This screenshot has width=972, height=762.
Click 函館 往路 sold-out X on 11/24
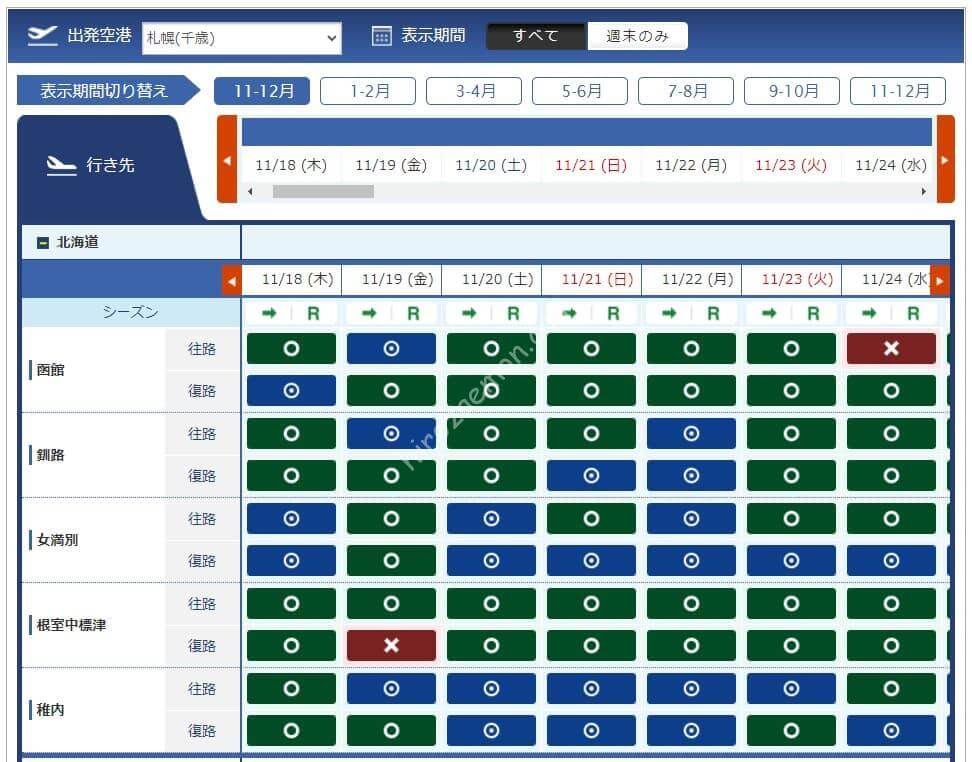[891, 348]
